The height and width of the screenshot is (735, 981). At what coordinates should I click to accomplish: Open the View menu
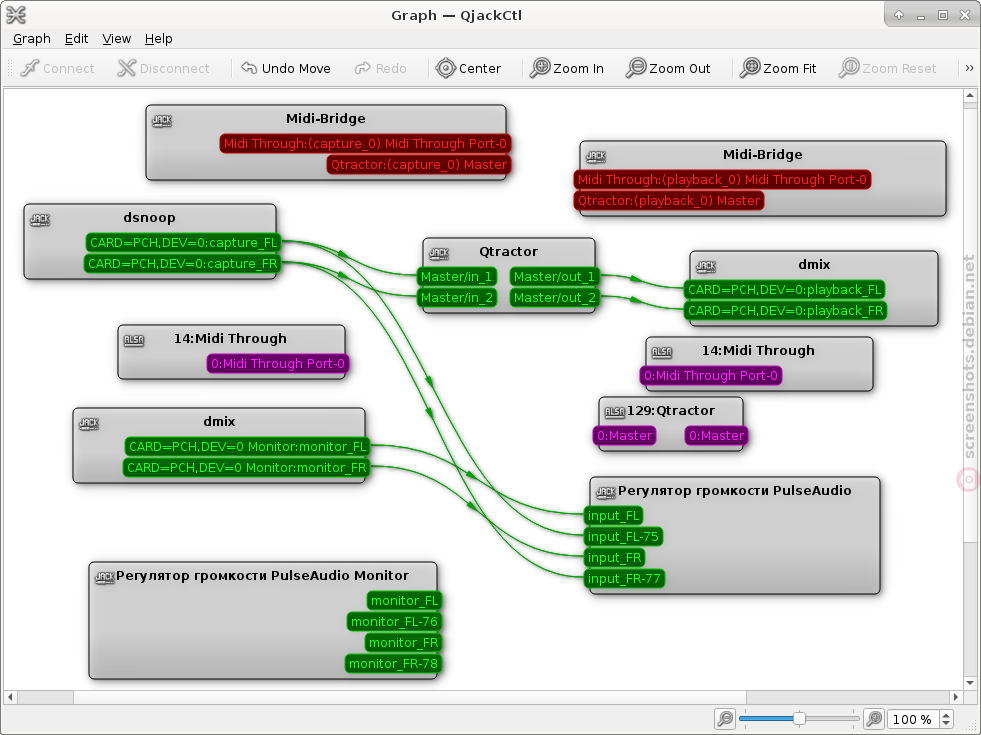116,39
